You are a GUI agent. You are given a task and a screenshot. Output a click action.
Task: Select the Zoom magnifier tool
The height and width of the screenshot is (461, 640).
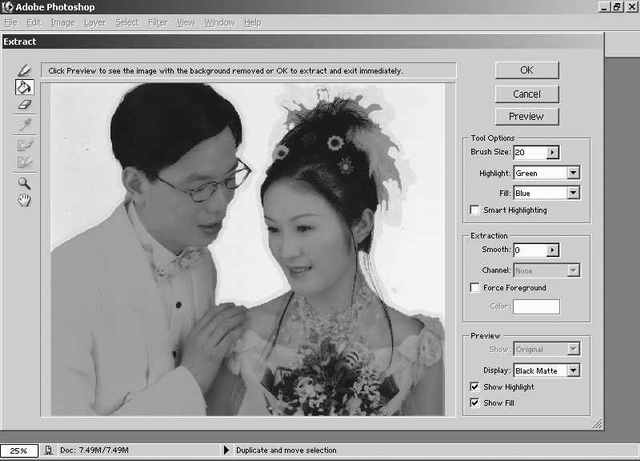[x=25, y=183]
